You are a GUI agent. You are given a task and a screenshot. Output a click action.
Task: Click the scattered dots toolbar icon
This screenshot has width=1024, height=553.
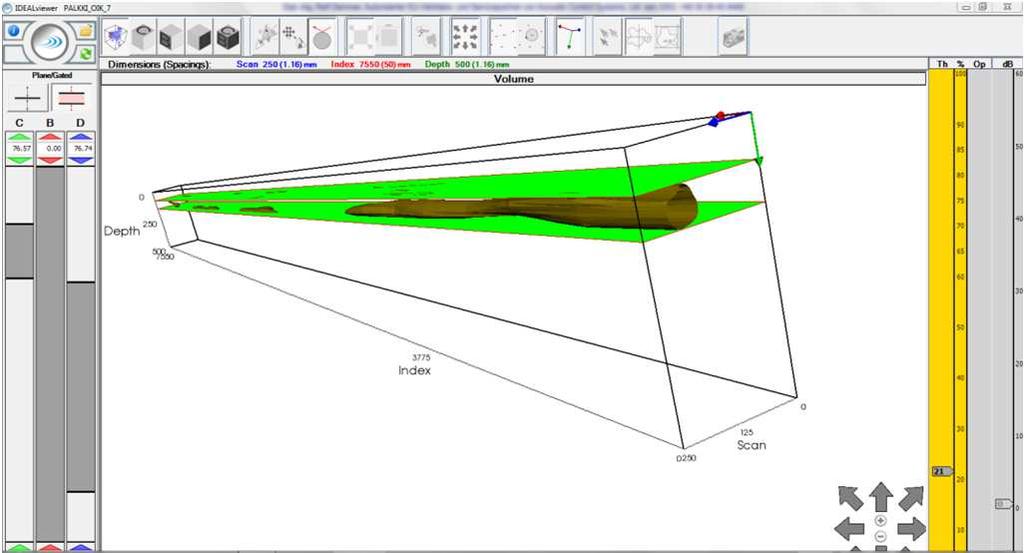(504, 37)
